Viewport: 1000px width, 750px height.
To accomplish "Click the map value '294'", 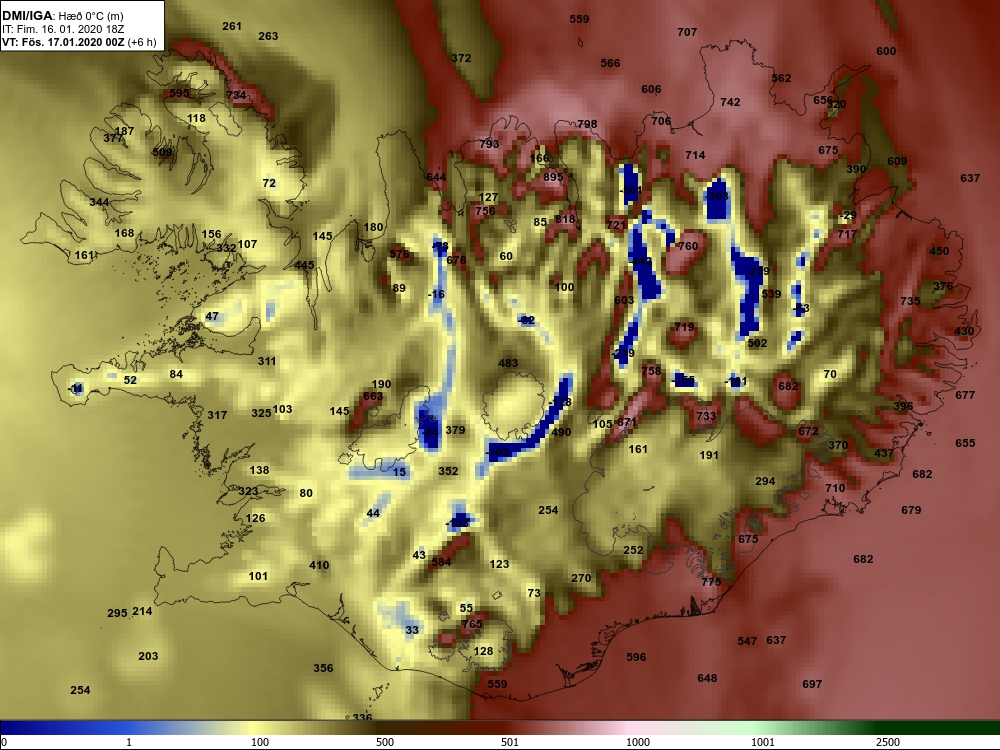I will coord(765,482).
